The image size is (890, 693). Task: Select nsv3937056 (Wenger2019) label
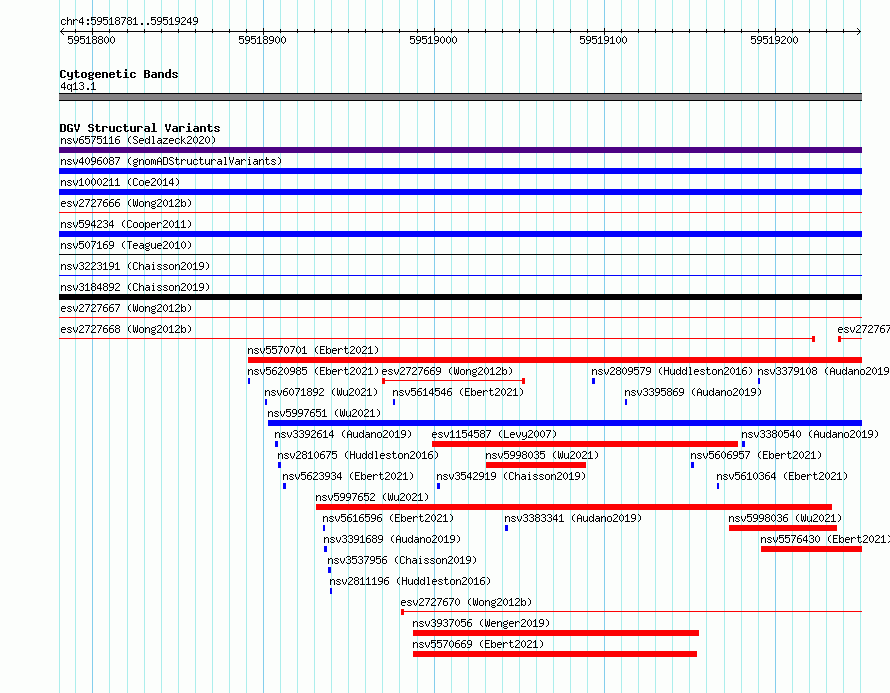tap(481, 623)
